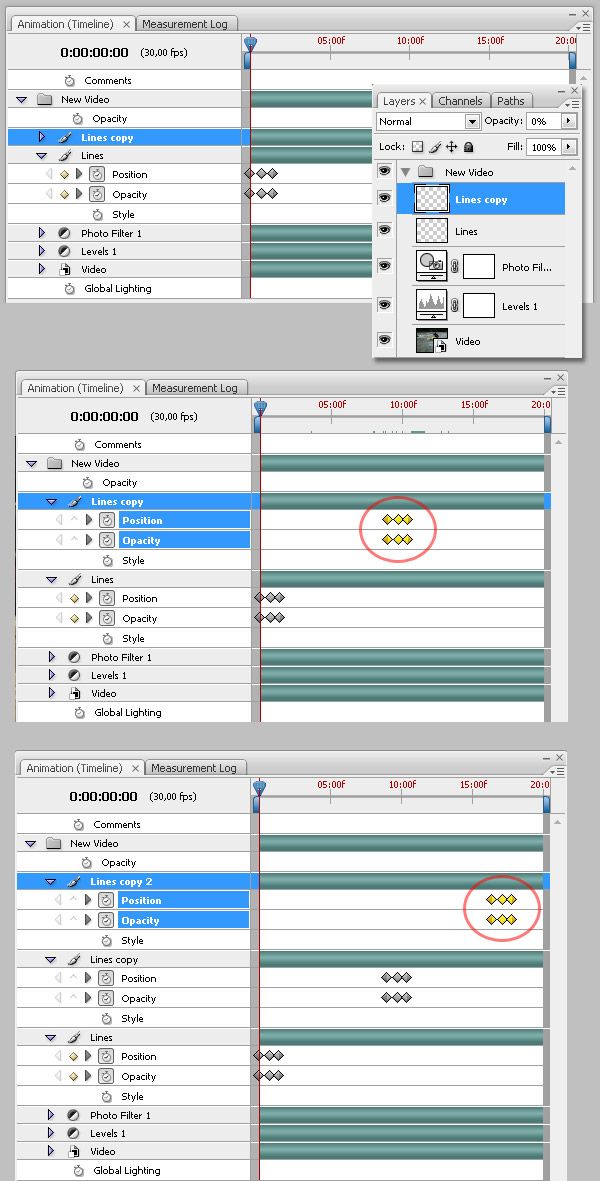The width and height of the screenshot is (600, 1181).
Task: Lock all padlock icon in Layers panel
Action: [468, 147]
